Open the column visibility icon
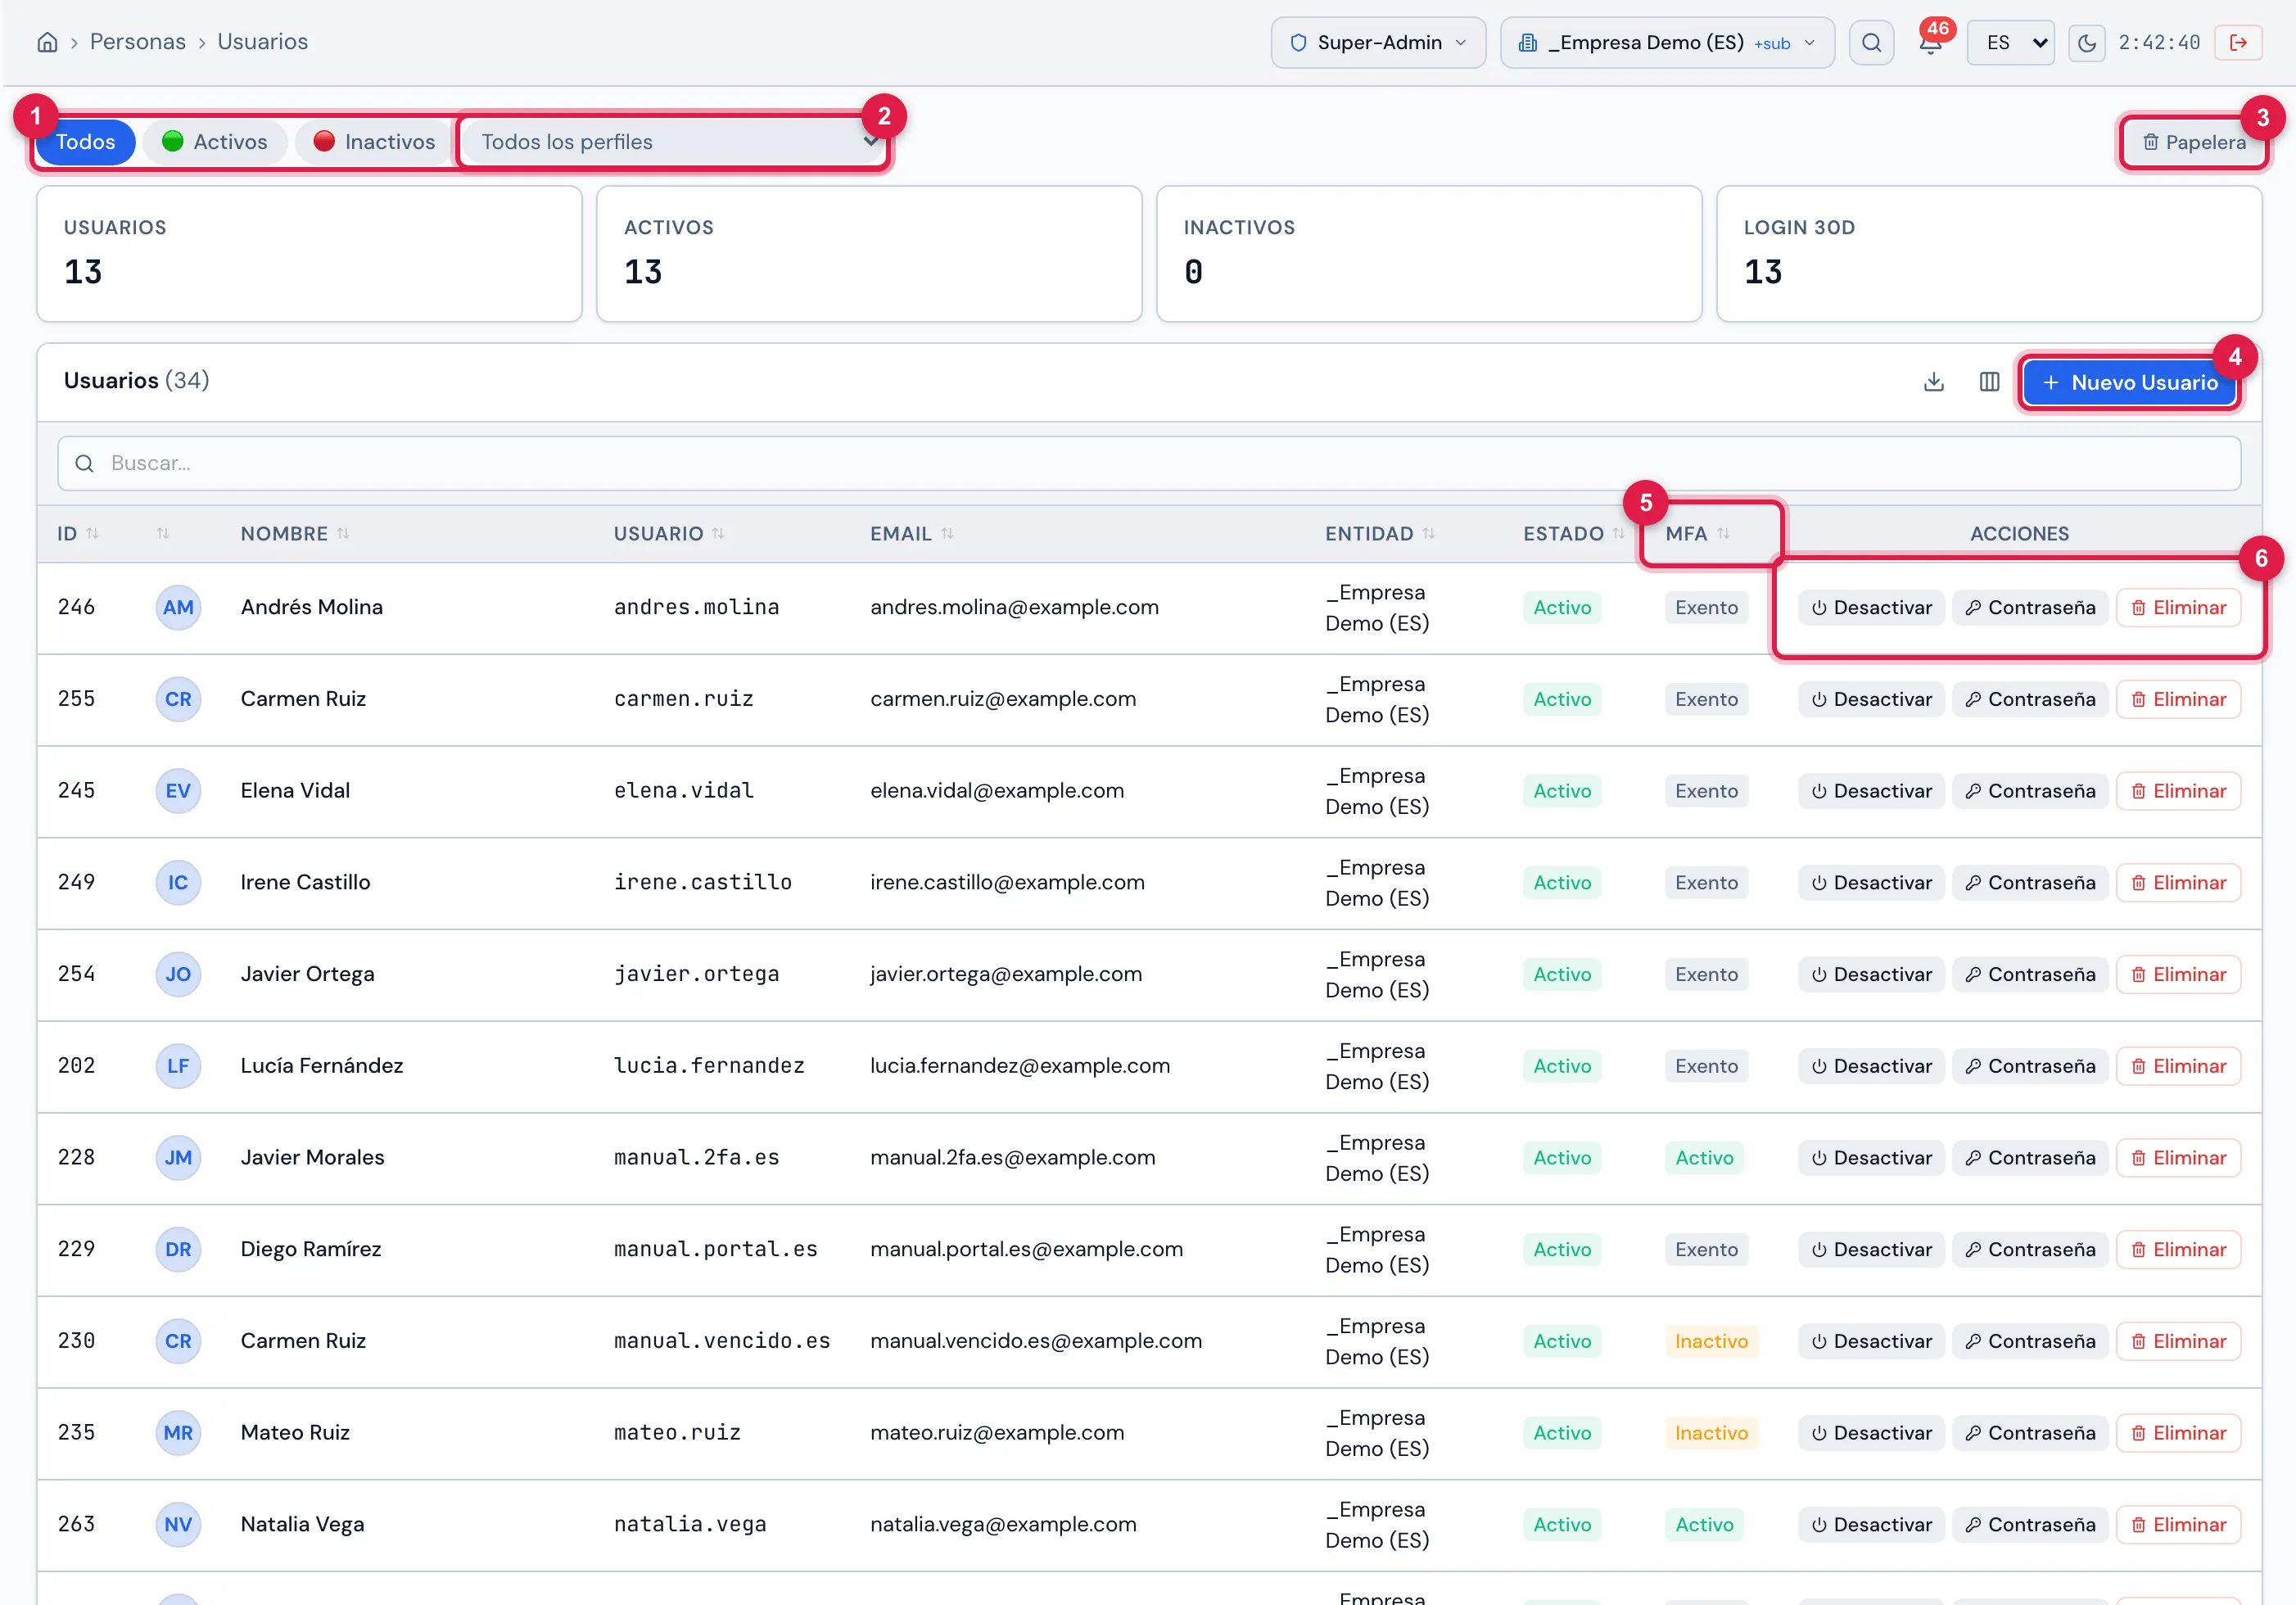Viewport: 2296px width, 1605px height. [1989, 382]
